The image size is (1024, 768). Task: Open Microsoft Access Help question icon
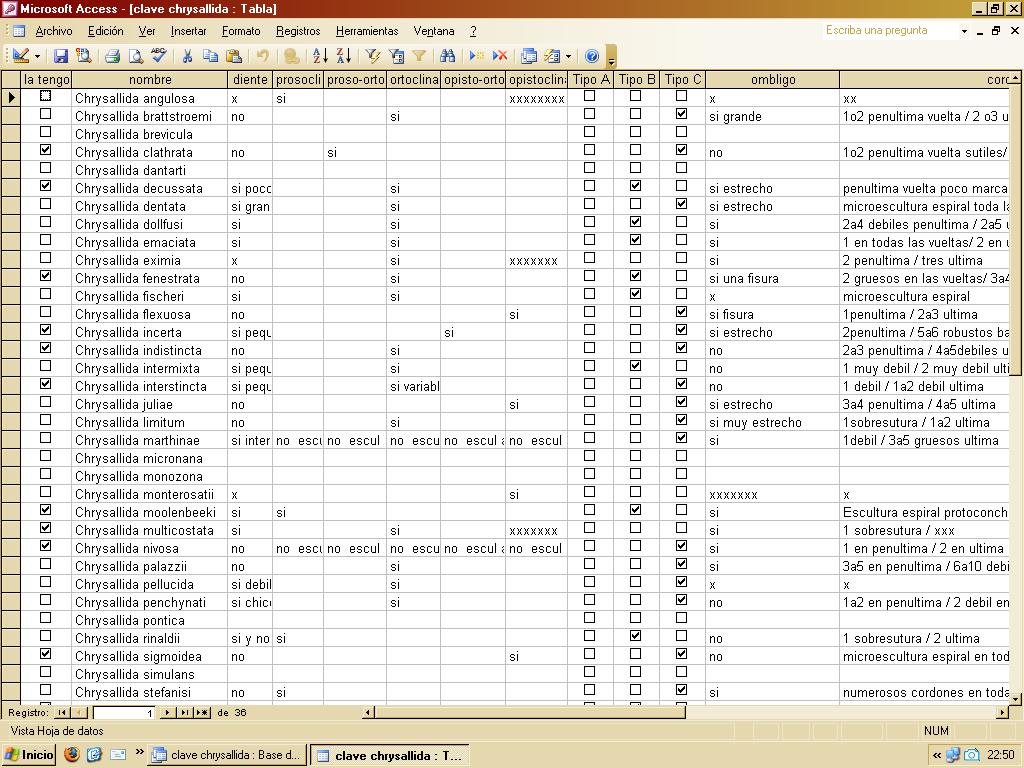592,56
